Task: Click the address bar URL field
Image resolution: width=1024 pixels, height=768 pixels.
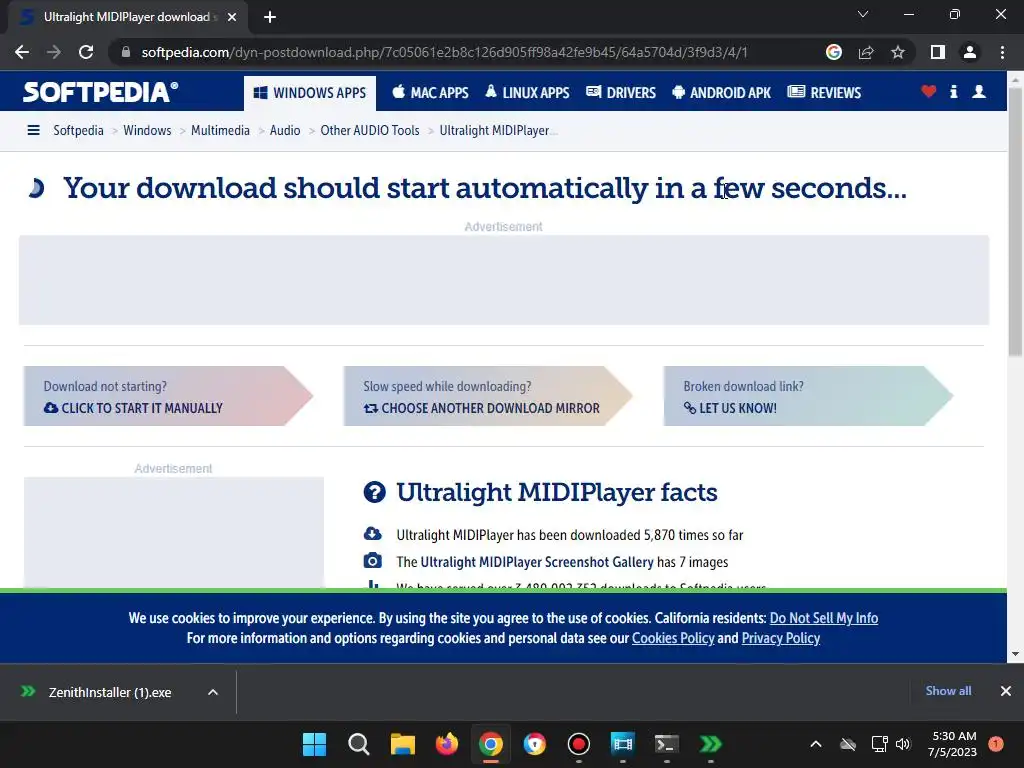Action: click(x=444, y=52)
